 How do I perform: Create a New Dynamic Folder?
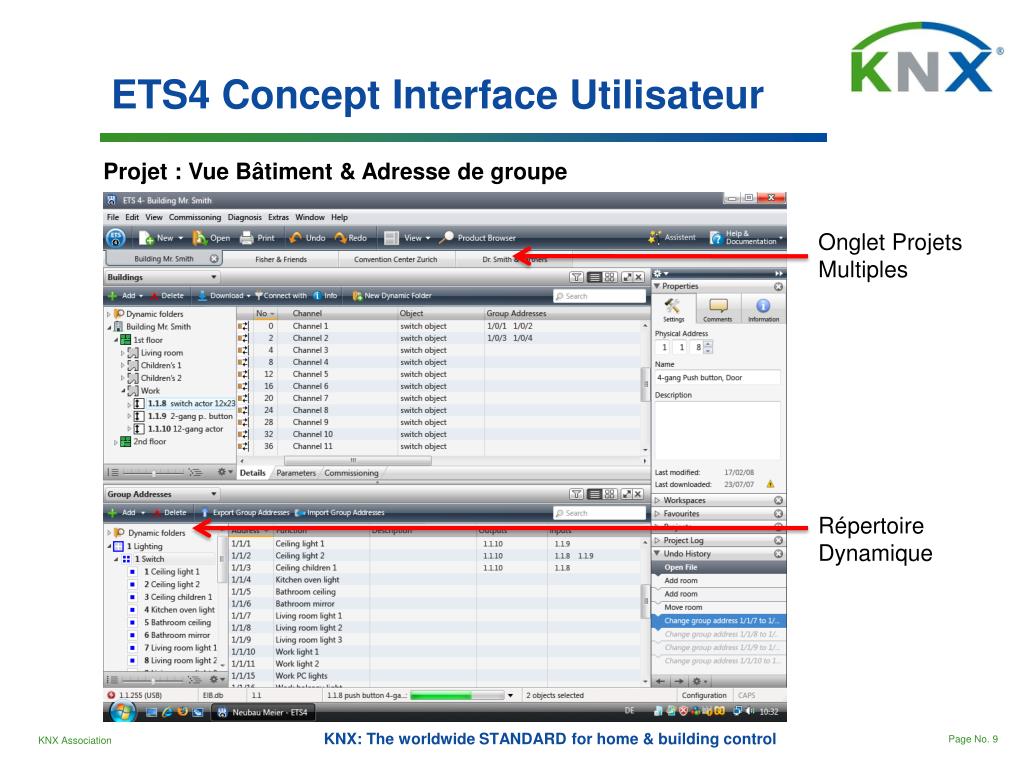[392, 295]
